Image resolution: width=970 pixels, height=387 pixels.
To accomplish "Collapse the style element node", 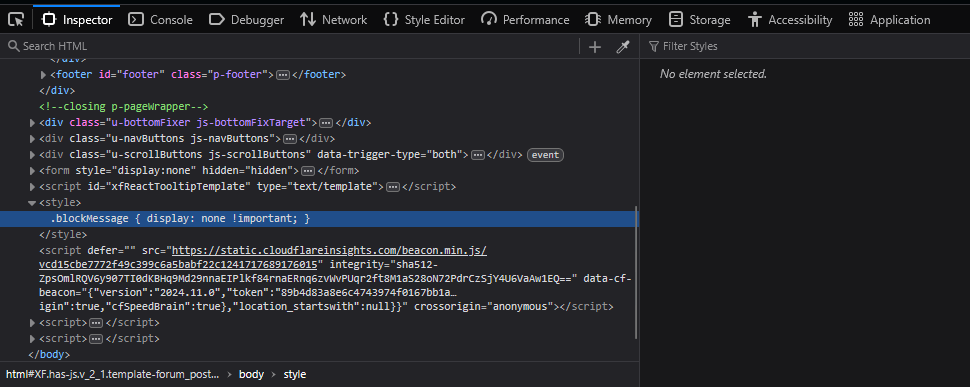I will point(32,202).
